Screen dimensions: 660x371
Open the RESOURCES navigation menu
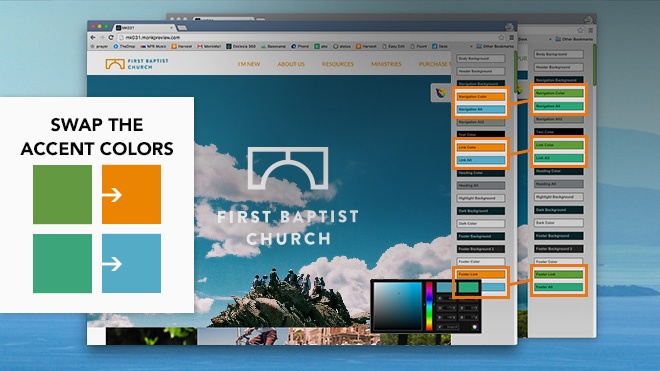(338, 64)
